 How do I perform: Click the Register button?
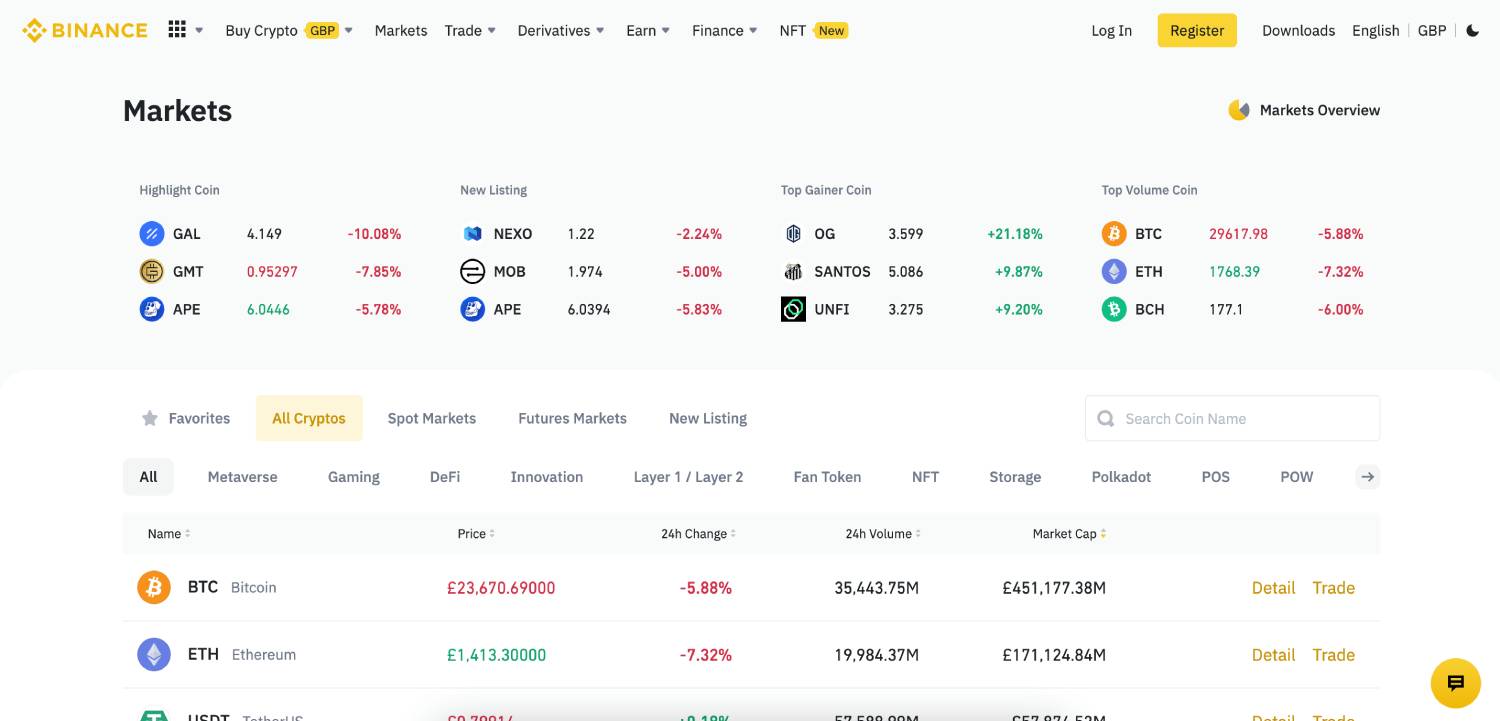[x=1197, y=30]
